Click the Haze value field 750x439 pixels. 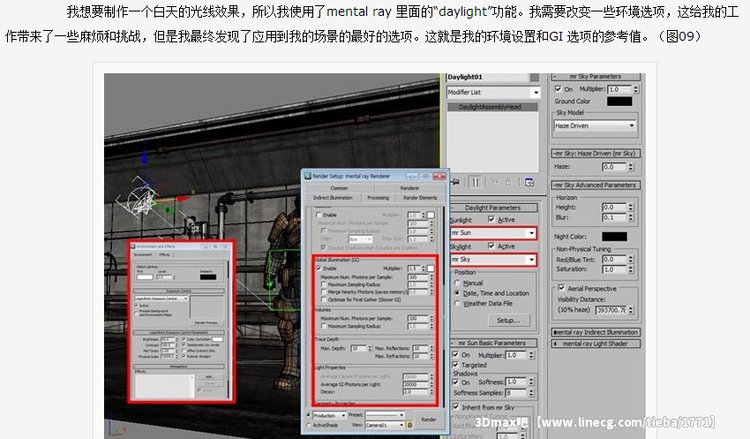click(x=614, y=167)
